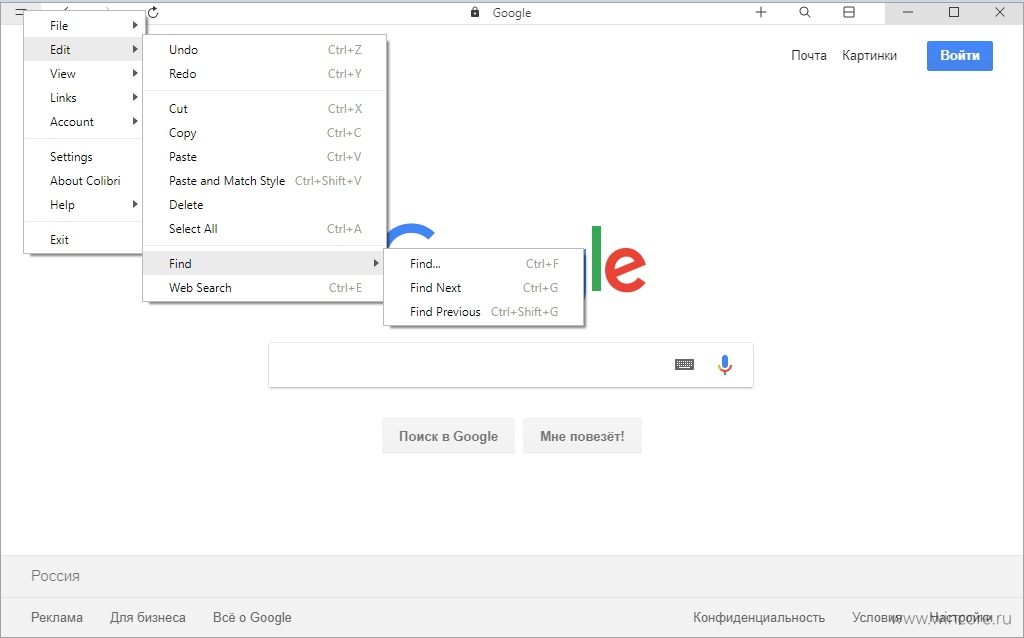The image size is (1024, 638).
Task: Open the Help submenu
Action: tap(84, 205)
